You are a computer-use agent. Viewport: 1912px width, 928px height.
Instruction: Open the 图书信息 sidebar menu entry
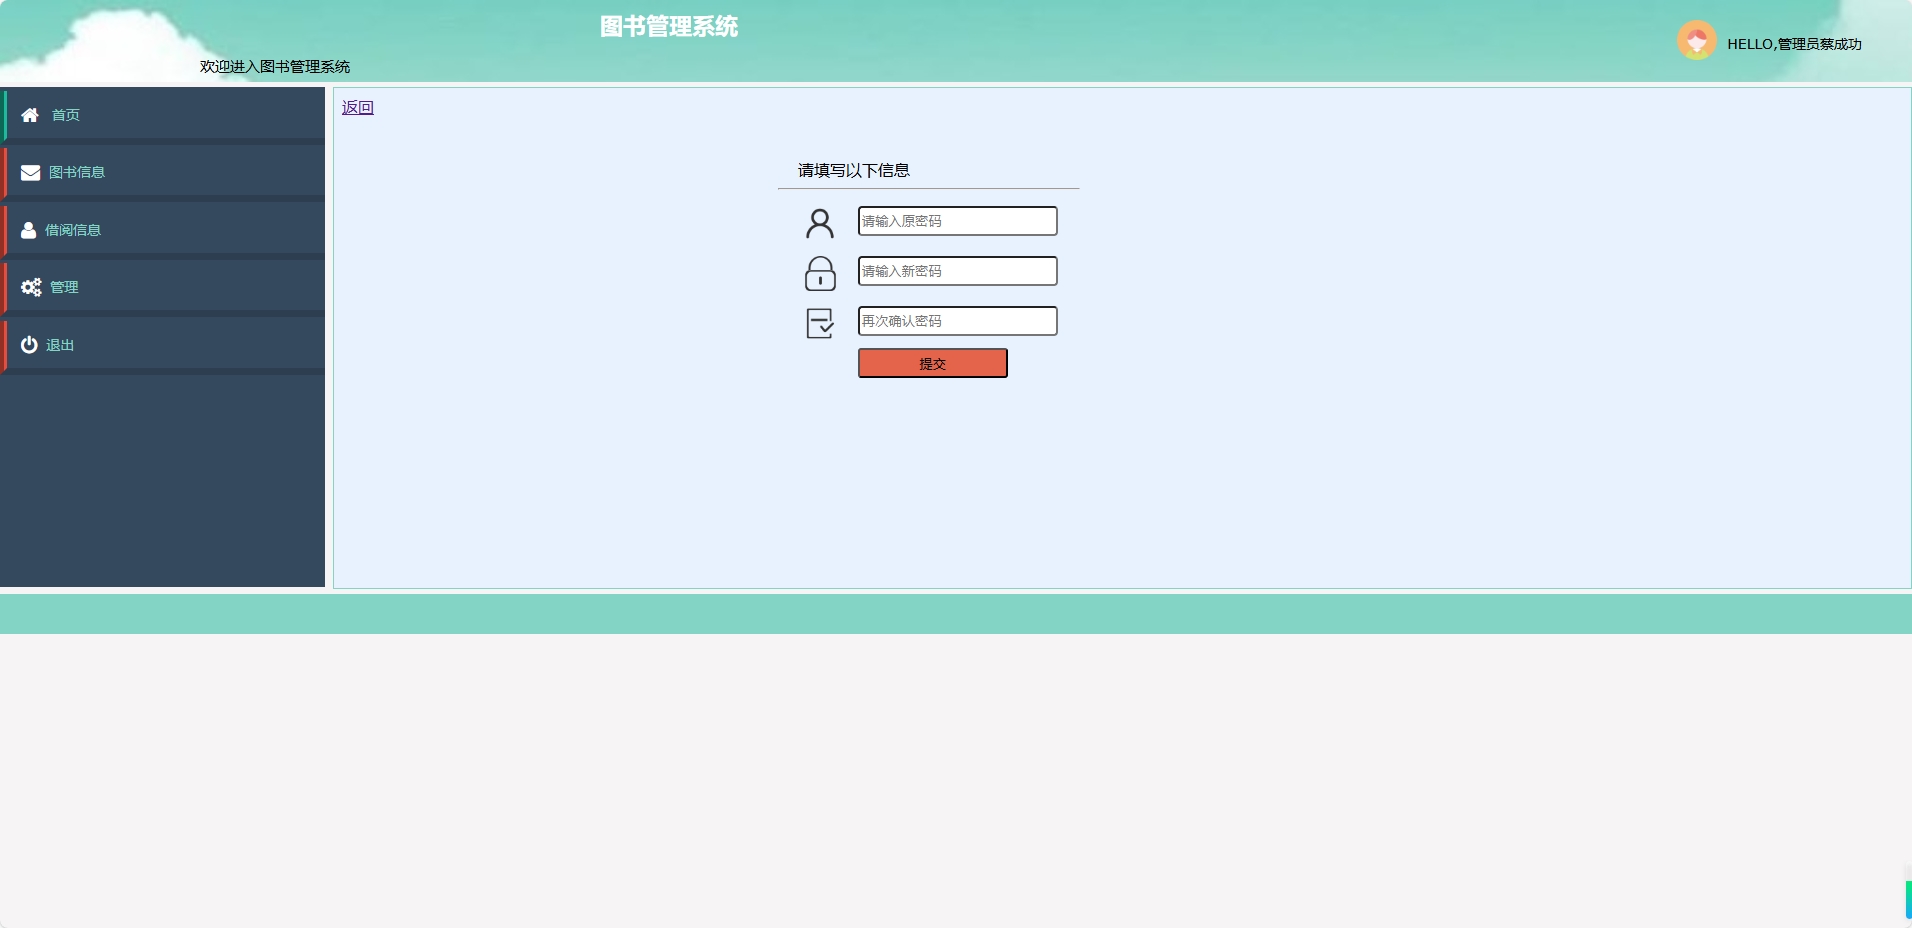[76, 172]
